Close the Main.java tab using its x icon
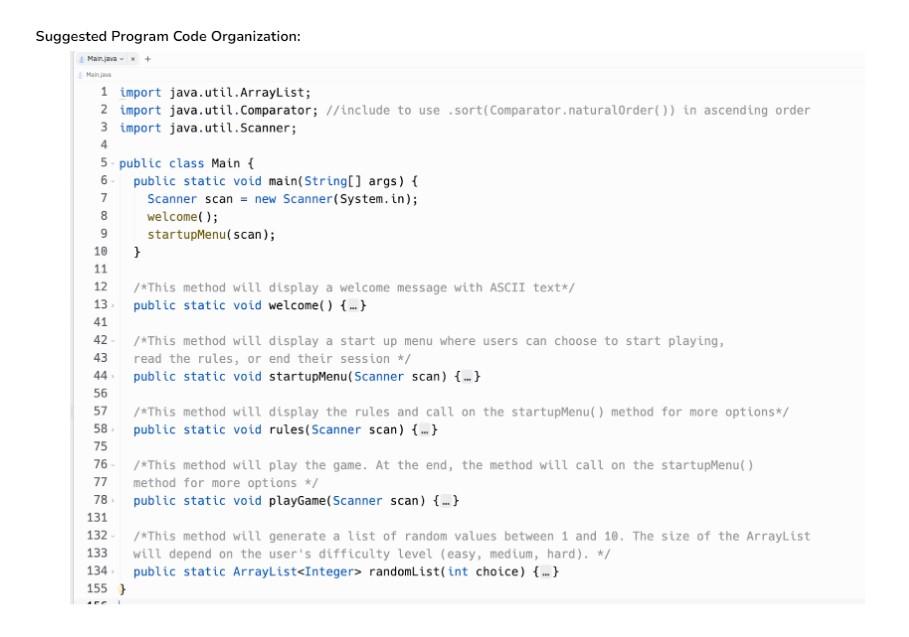909x637 pixels. (x=133, y=61)
